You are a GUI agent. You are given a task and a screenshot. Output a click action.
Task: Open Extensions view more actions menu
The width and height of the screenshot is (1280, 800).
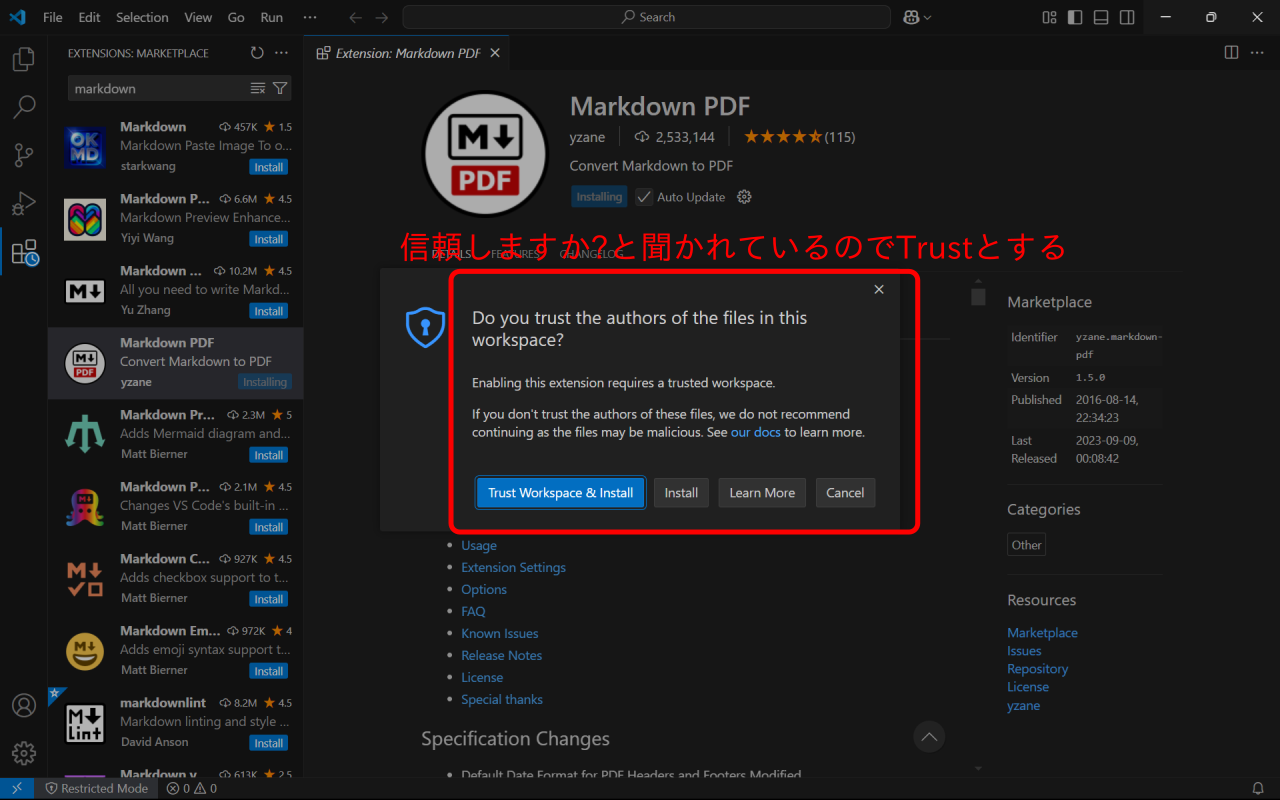click(x=282, y=53)
